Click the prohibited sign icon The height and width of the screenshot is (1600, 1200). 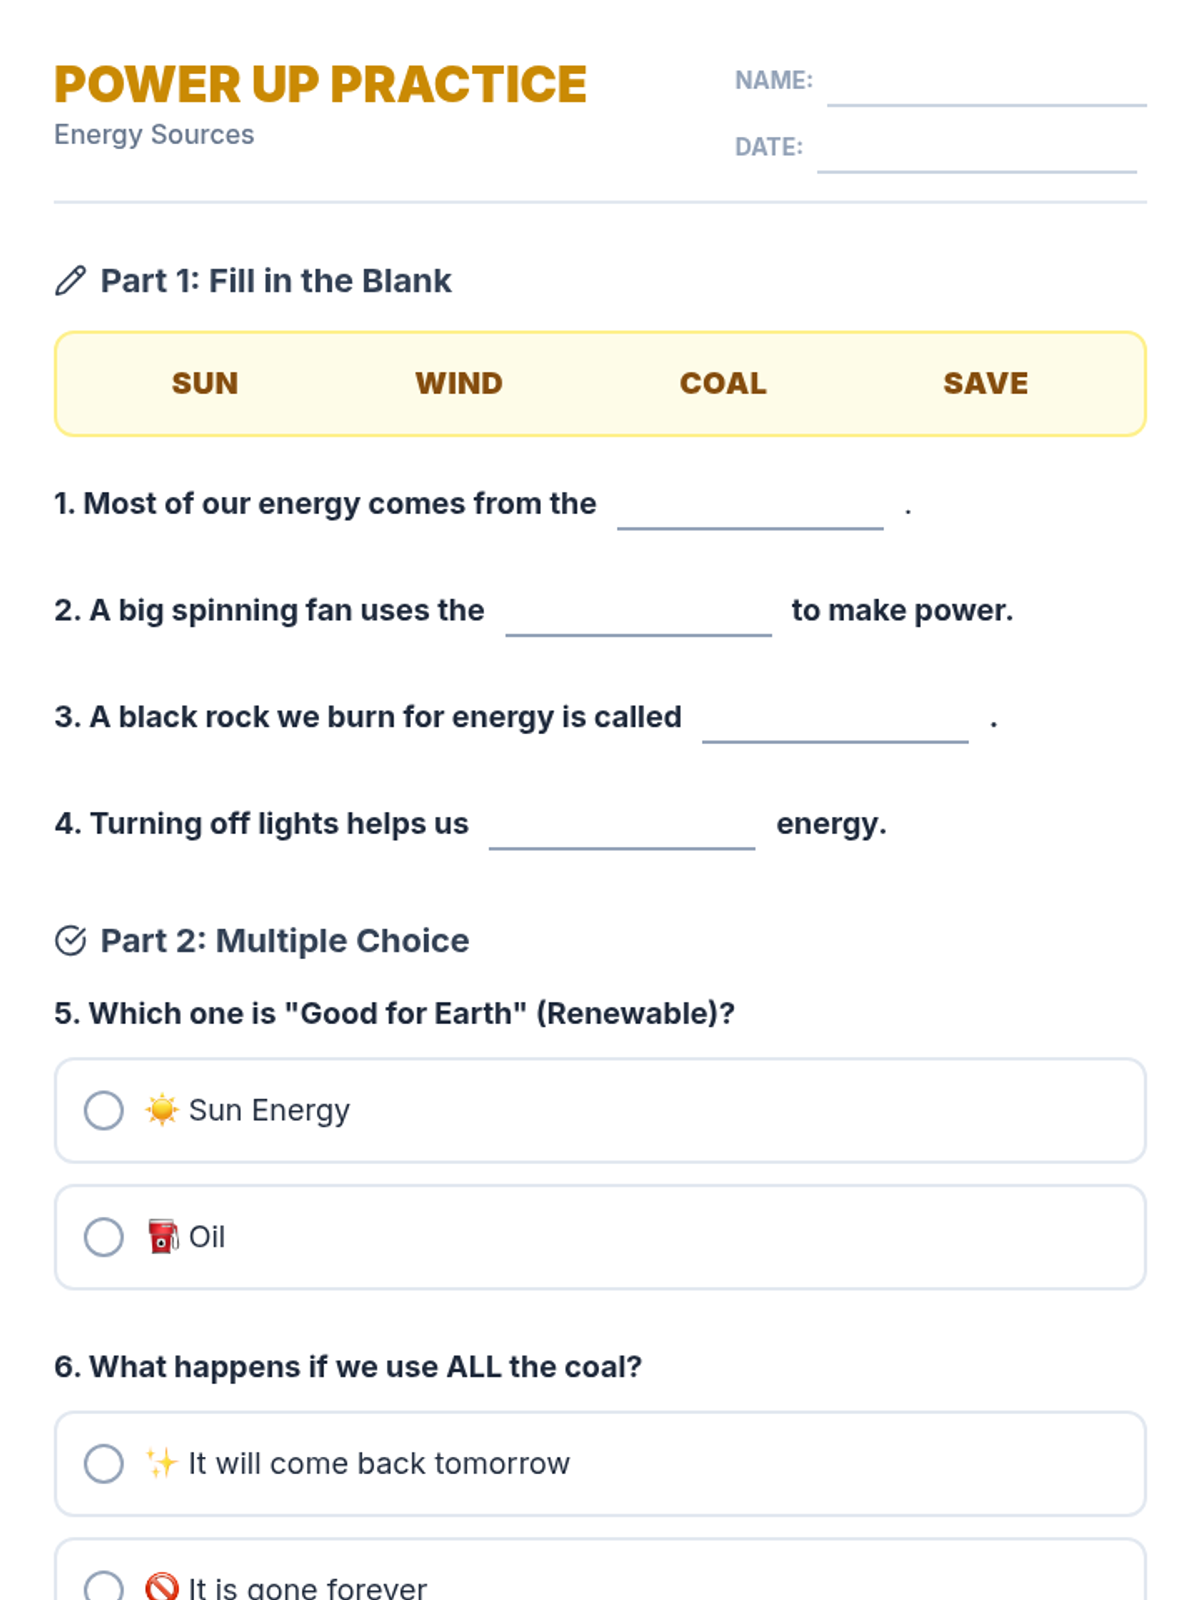pos(161,1587)
